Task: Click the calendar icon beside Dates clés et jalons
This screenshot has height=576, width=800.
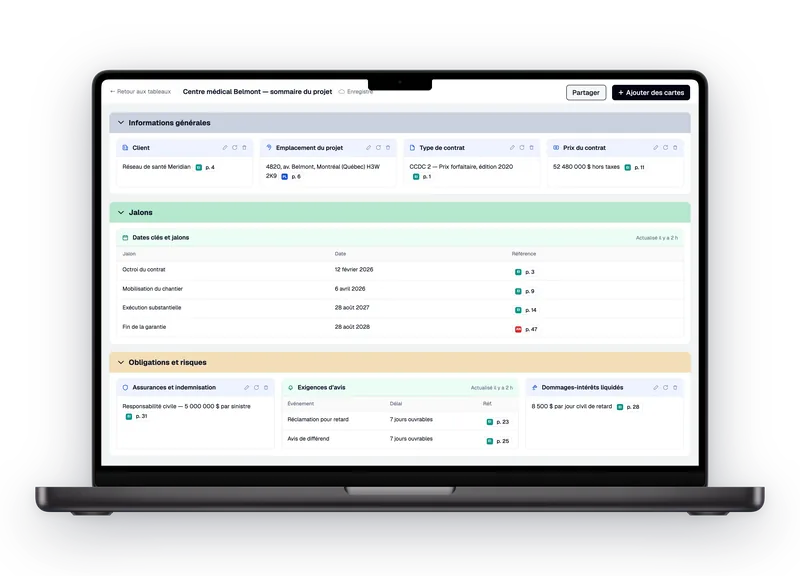Action: pos(125,237)
